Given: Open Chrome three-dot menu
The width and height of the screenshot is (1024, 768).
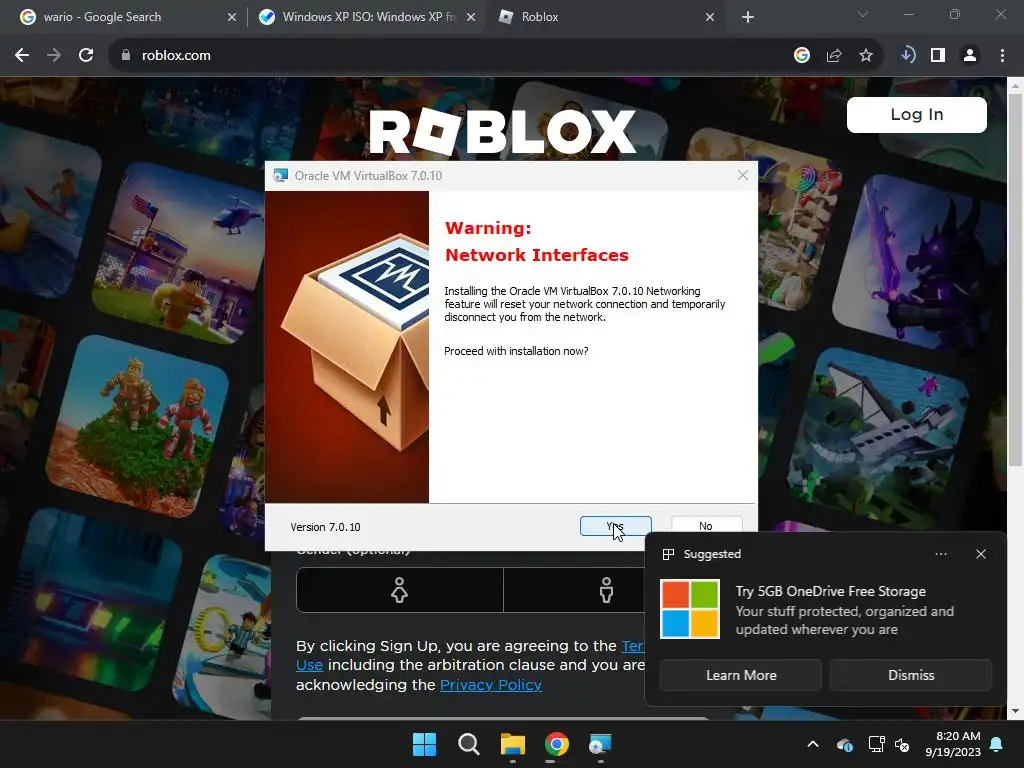Looking at the screenshot, I should (1002, 56).
